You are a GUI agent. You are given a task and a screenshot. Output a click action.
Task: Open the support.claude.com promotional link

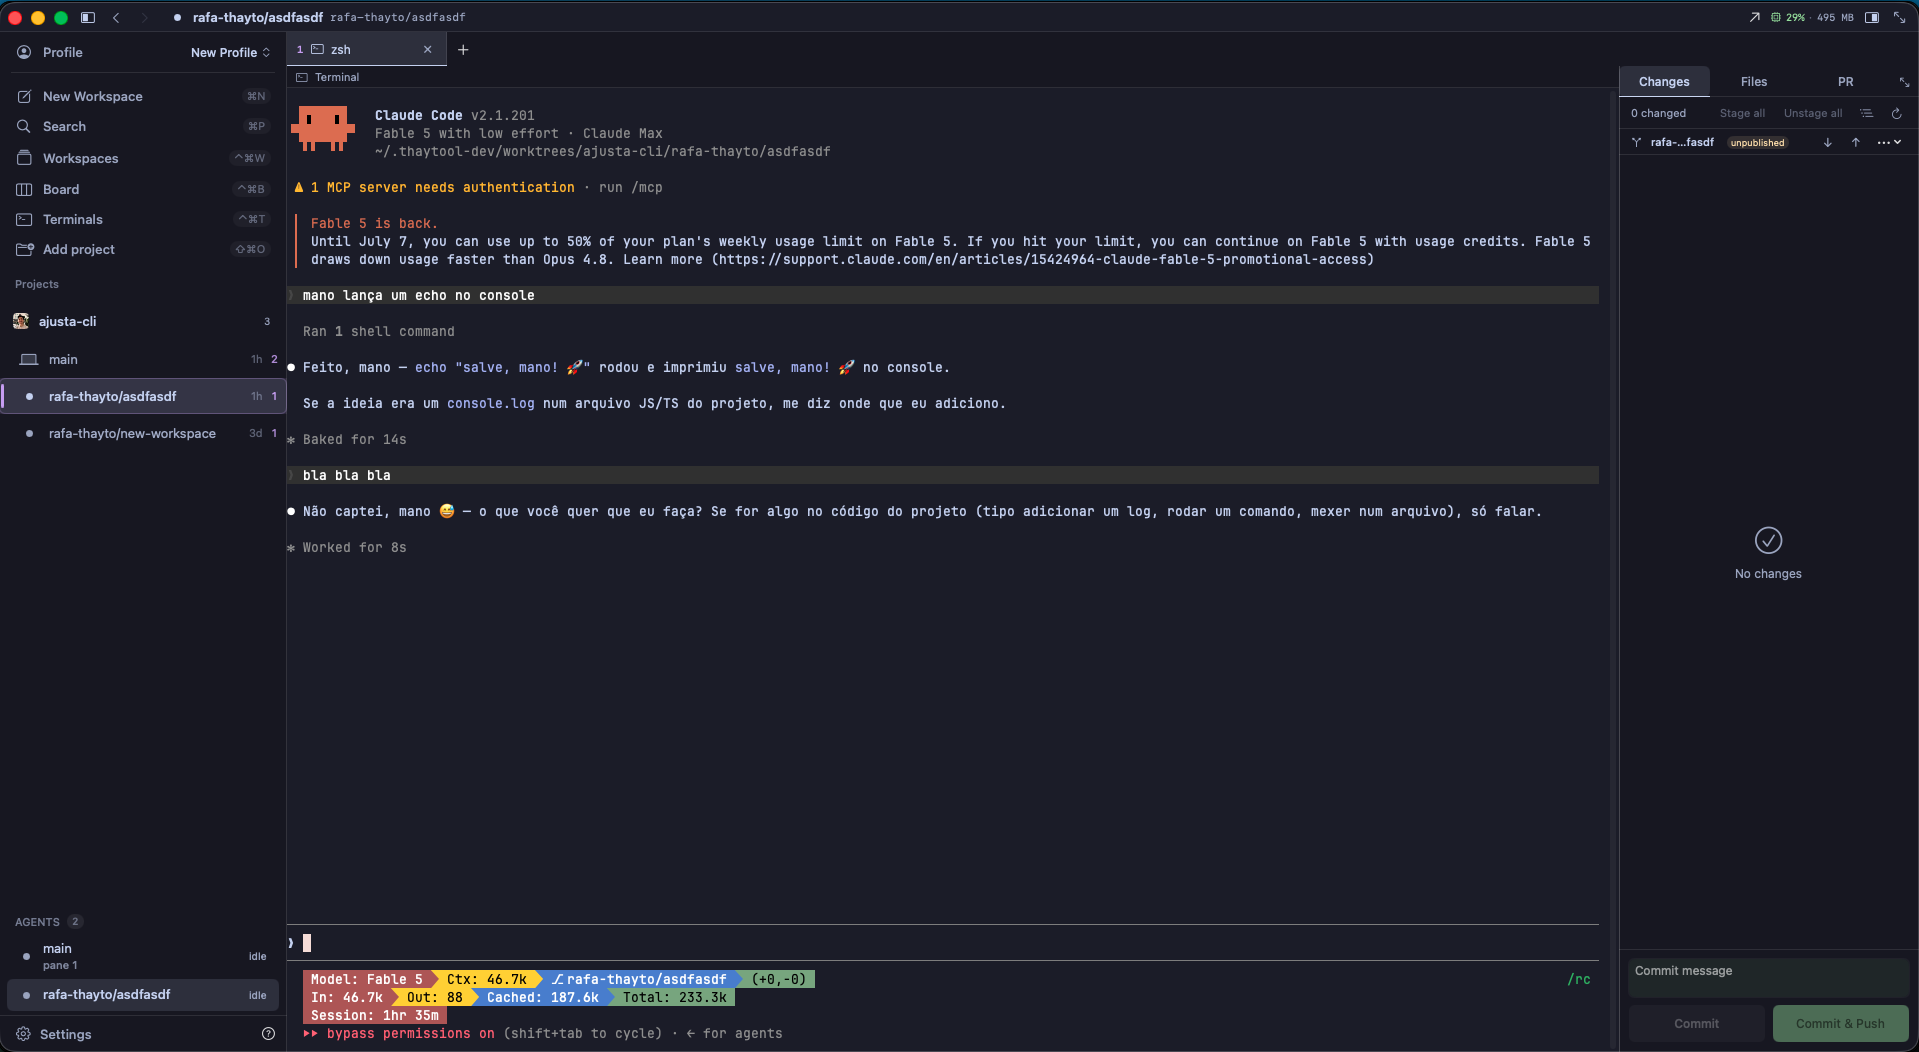[x=1042, y=259]
